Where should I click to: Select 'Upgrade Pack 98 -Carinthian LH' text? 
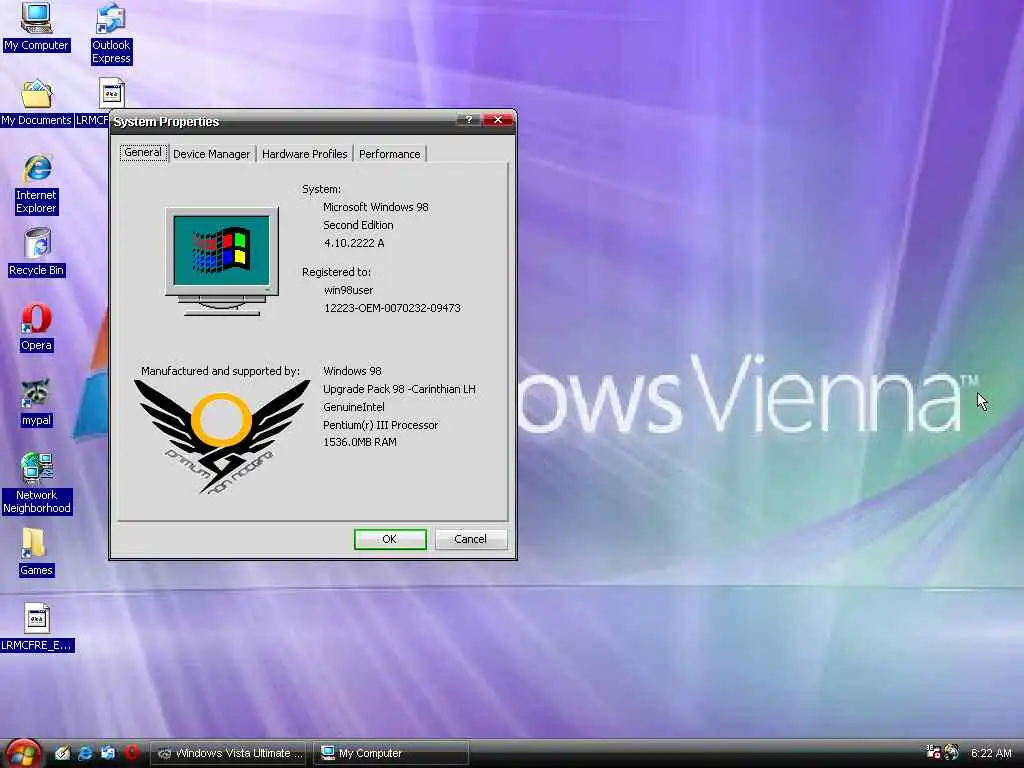click(x=399, y=389)
